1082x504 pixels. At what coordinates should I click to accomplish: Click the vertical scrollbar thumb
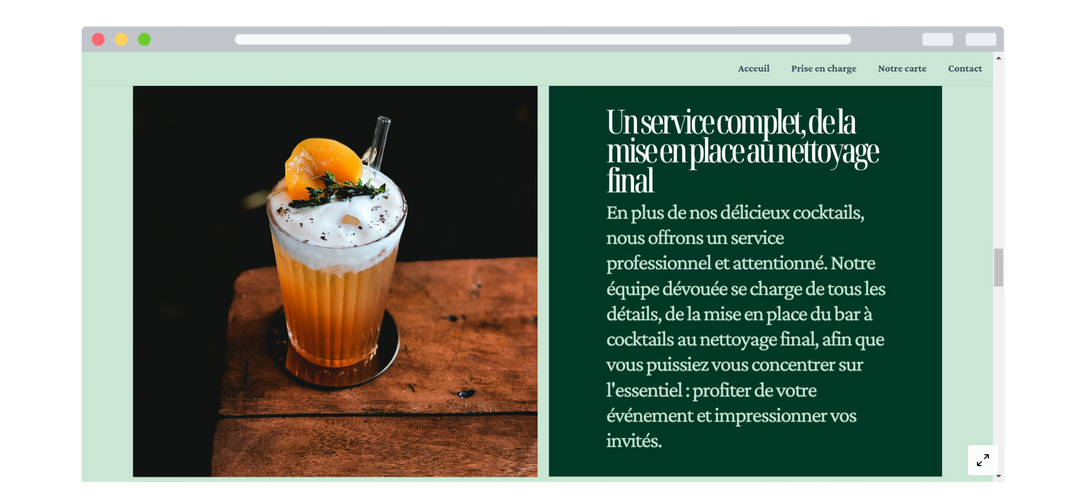pos(998,267)
